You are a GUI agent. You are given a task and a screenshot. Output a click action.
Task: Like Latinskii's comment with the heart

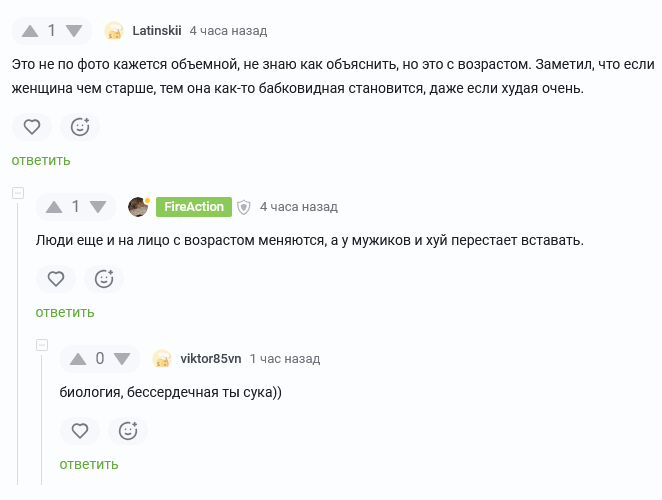(32, 127)
